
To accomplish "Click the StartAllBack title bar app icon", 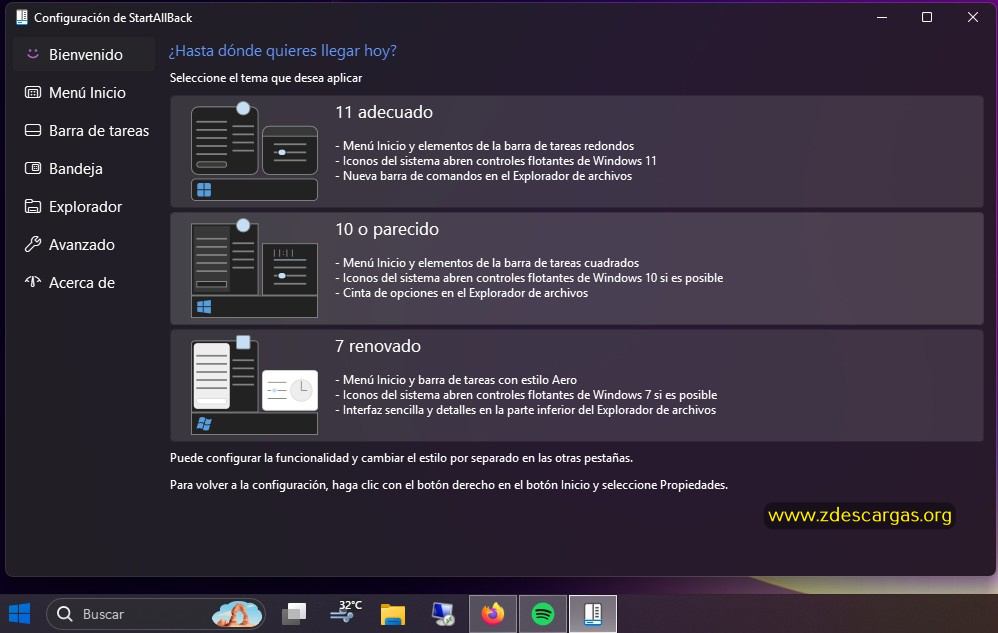I will pyautogui.click(x=22, y=17).
